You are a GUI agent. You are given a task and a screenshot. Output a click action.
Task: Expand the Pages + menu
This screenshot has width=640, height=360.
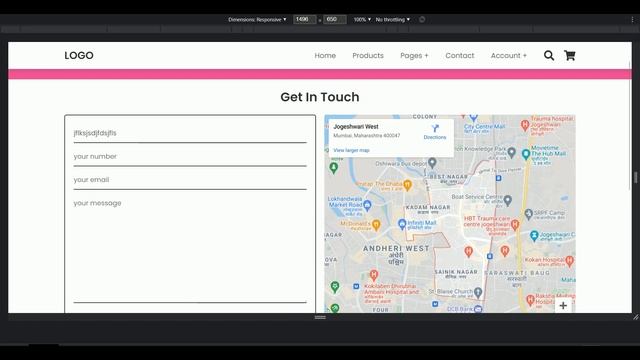click(x=414, y=56)
